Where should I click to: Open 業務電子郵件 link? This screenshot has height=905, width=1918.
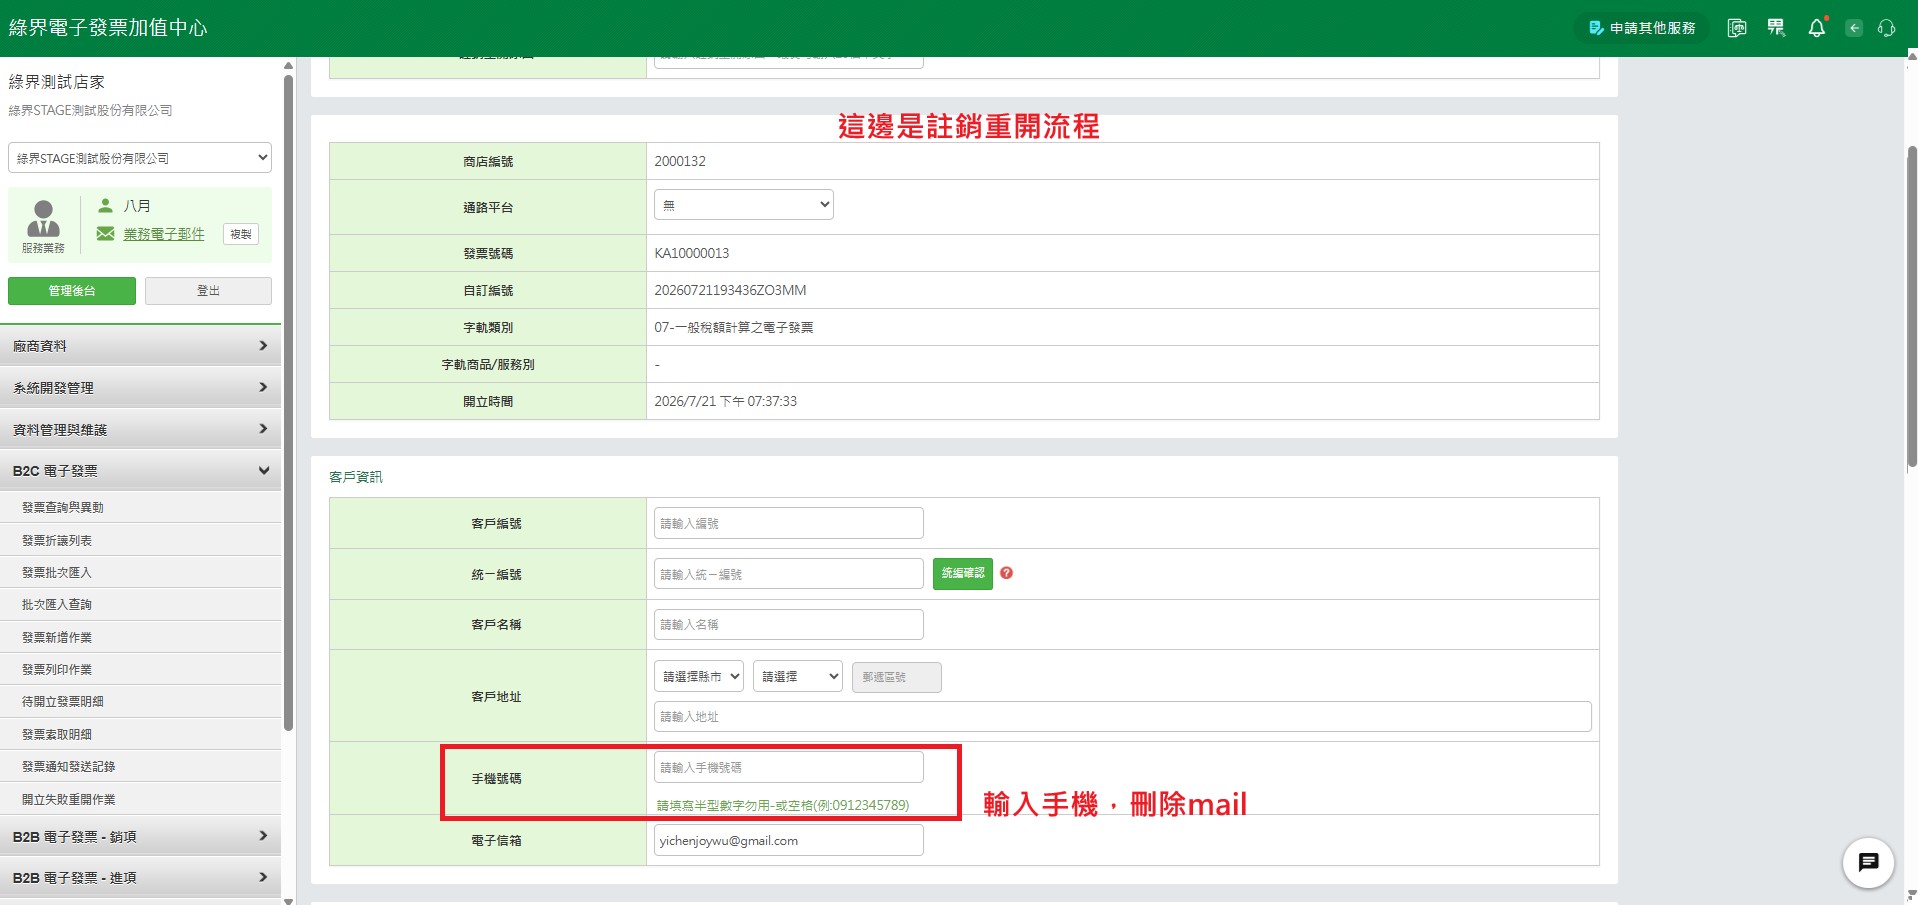tap(164, 234)
